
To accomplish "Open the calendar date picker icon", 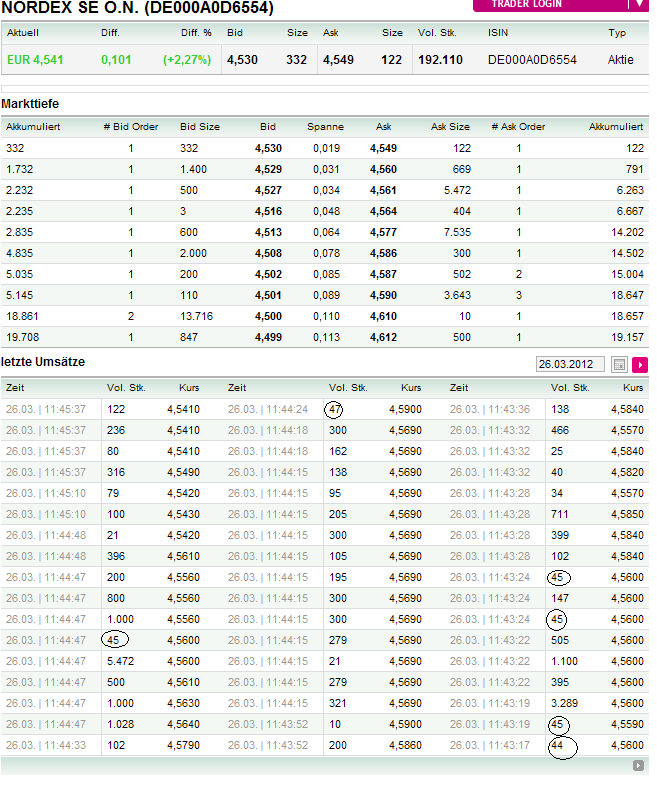I will pos(620,365).
